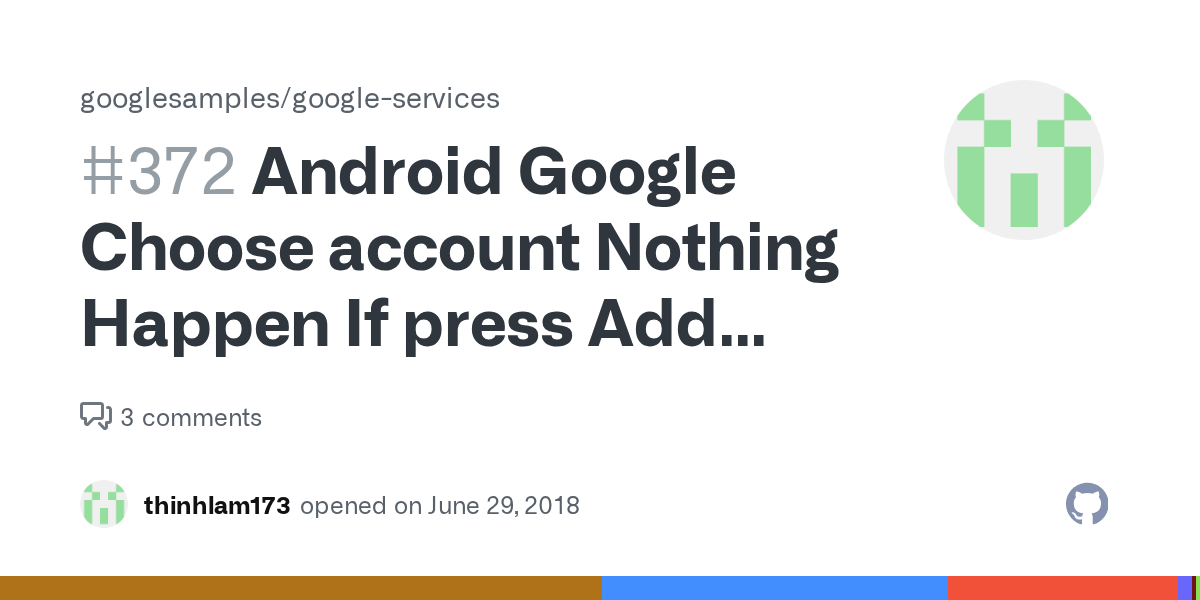
Task: Open the thinhlam173 user profile
Action: tap(217, 506)
